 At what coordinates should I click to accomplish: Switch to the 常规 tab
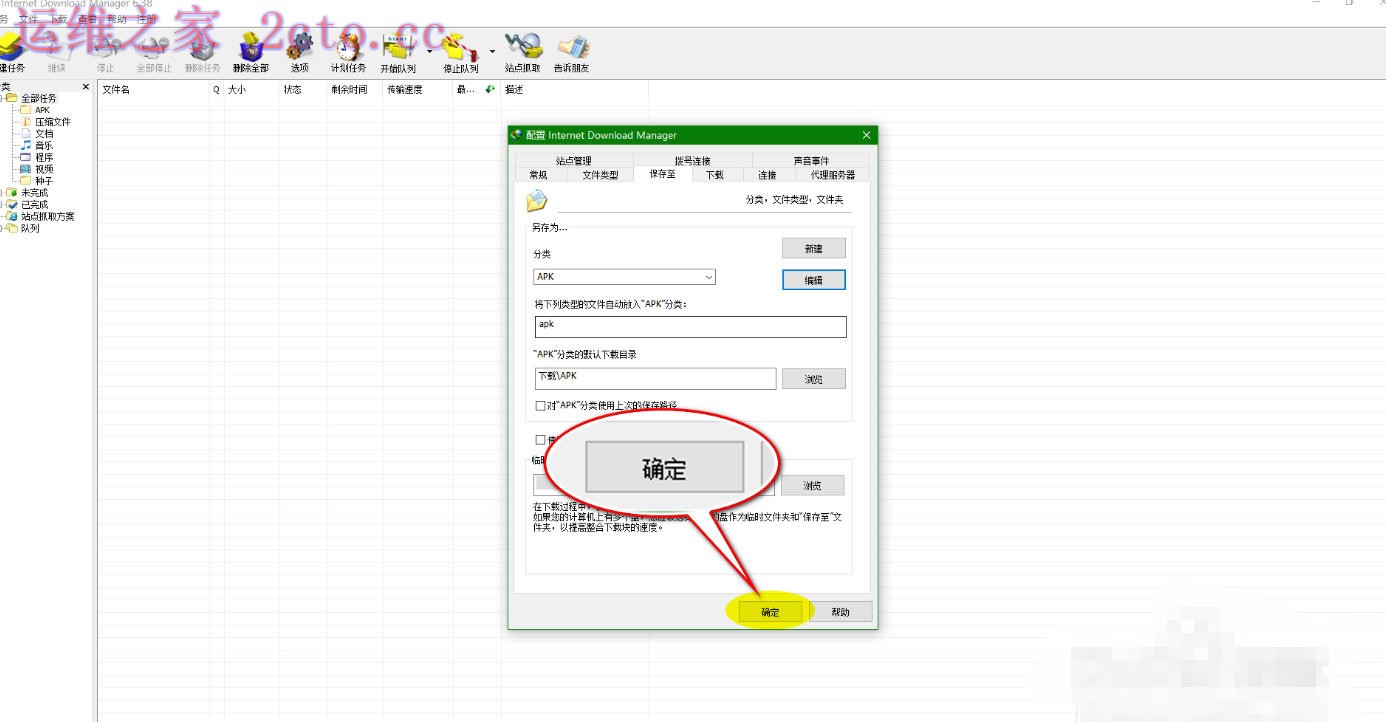tap(538, 175)
